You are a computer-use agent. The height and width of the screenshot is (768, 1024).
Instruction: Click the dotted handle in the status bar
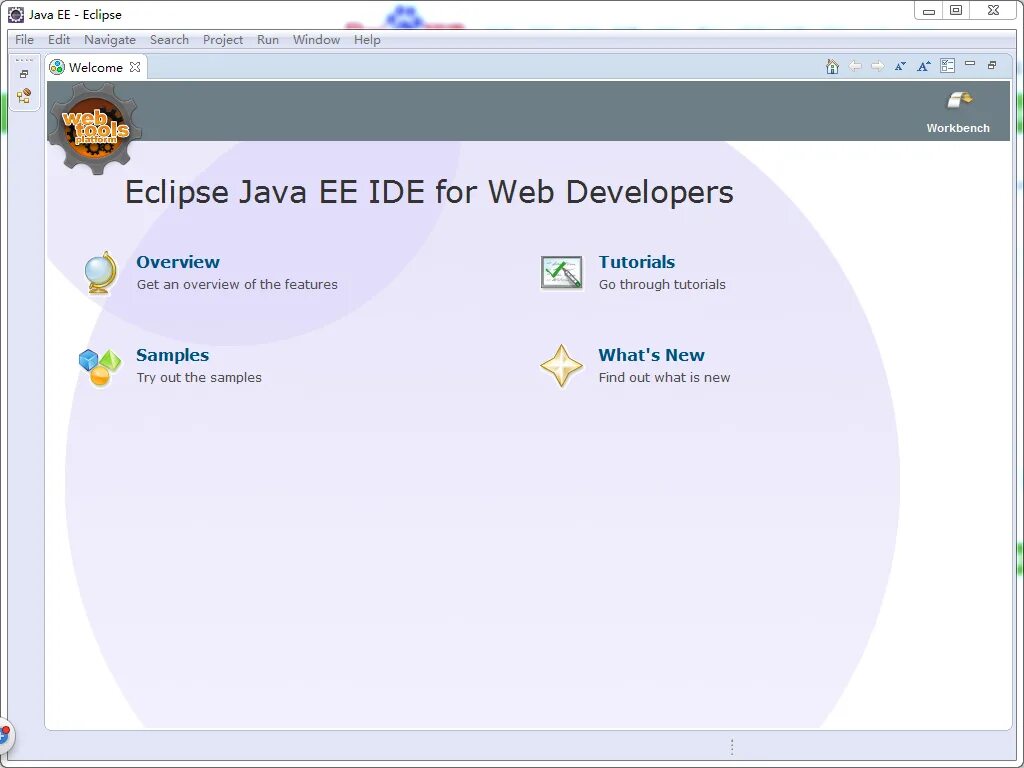click(x=732, y=746)
